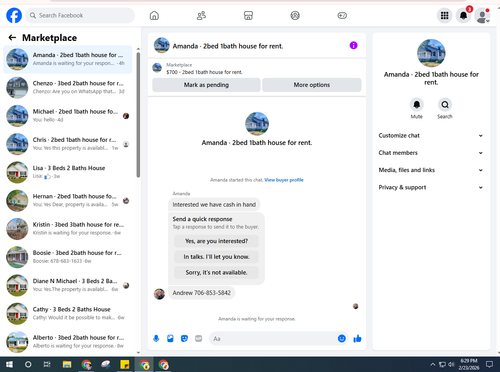The width and height of the screenshot is (500, 372).
Task: Open Diane N Michael conversation
Action: point(68,285)
